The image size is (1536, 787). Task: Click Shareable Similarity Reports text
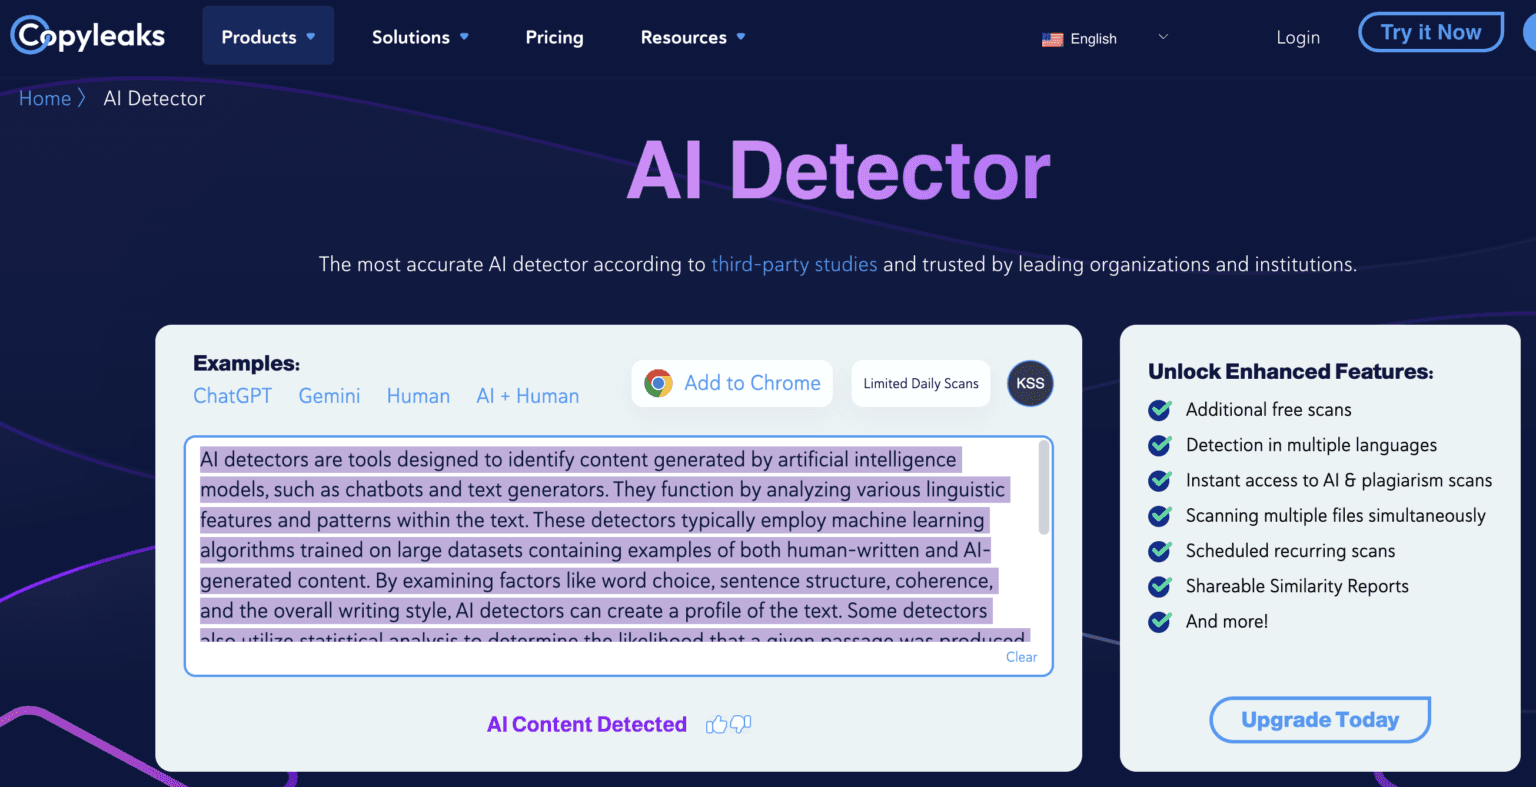1297,586
